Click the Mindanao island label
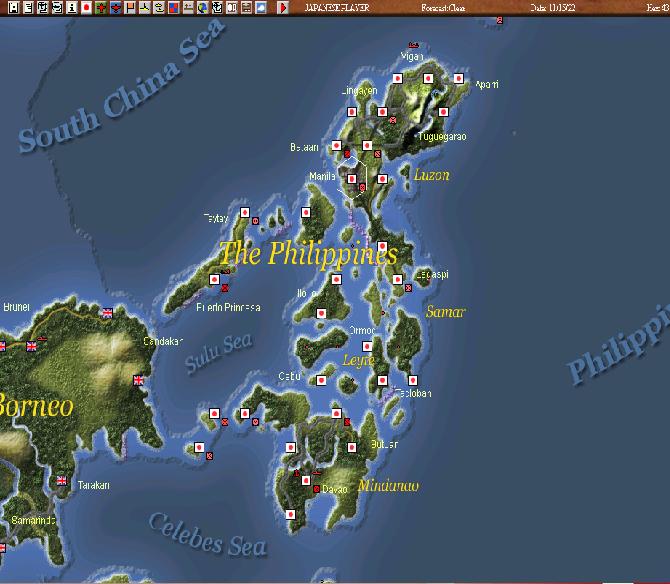This screenshot has width=670, height=584. click(x=388, y=486)
